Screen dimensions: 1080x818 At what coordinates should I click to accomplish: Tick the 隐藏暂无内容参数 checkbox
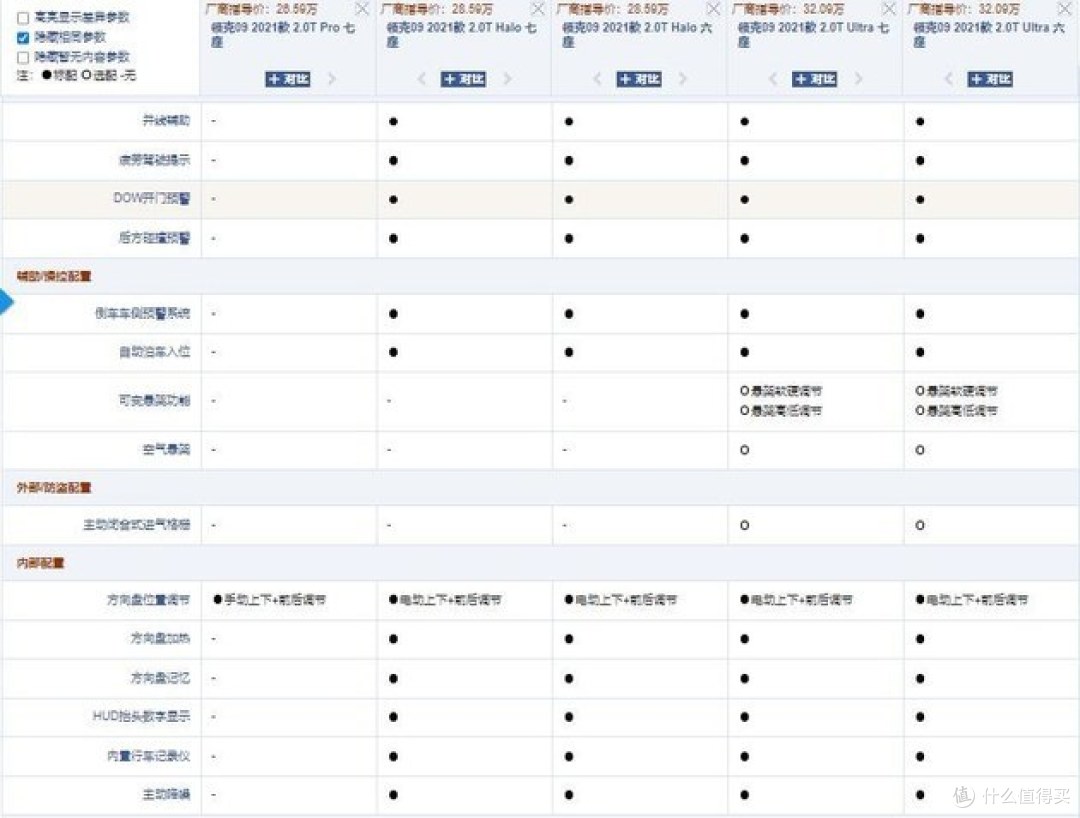point(23,57)
